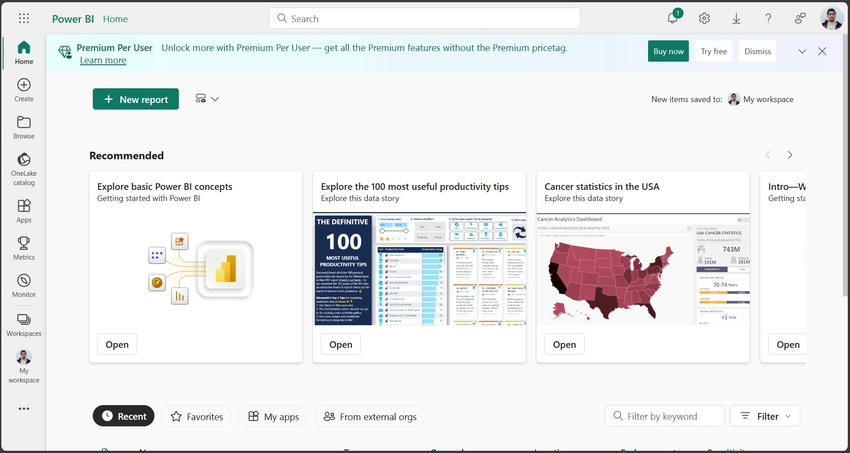The image size is (850, 453).
Task: Click 'Explore basic Power BI concepts' title
Action: coord(165,186)
